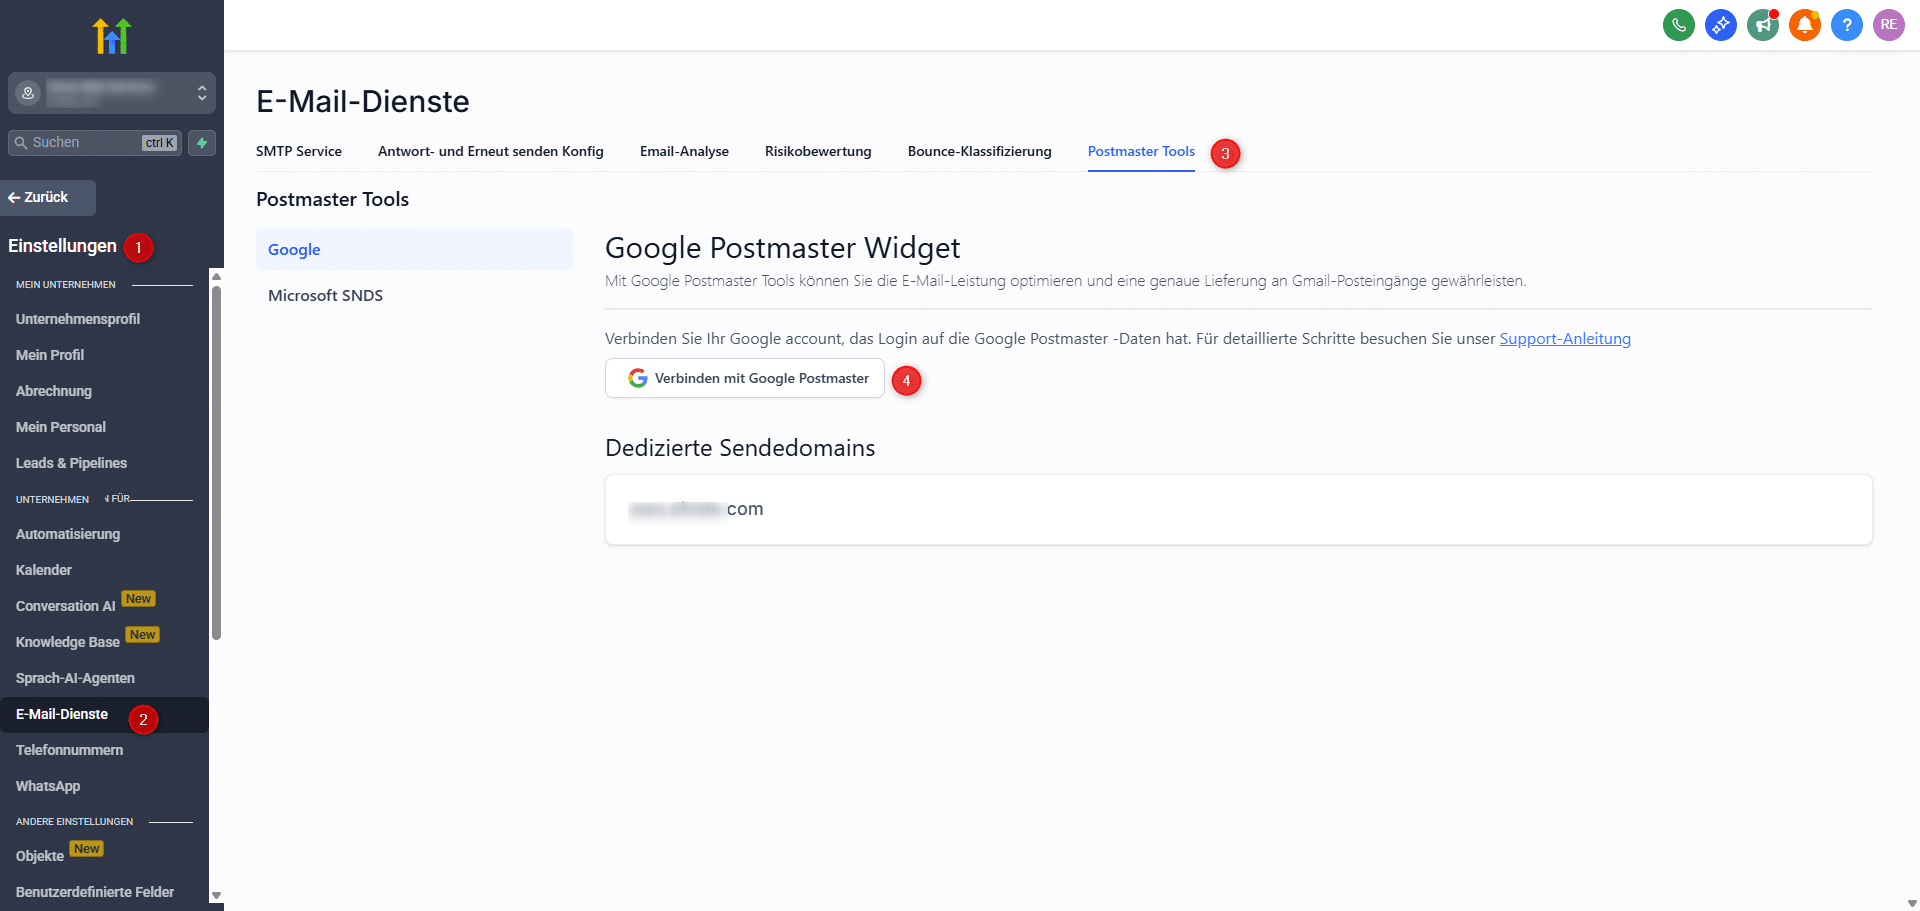This screenshot has height=911, width=1920.
Task: Open WhatsApp settings
Action: (x=48, y=786)
